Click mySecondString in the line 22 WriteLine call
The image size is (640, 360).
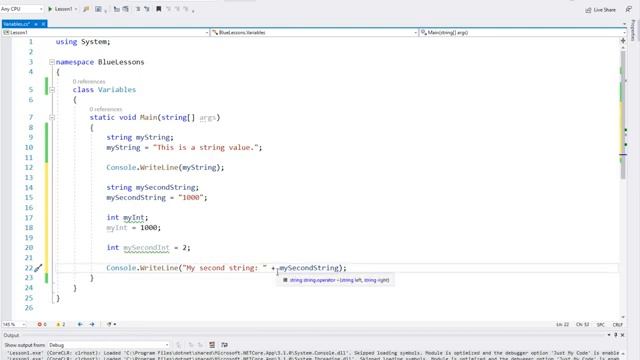(309, 268)
